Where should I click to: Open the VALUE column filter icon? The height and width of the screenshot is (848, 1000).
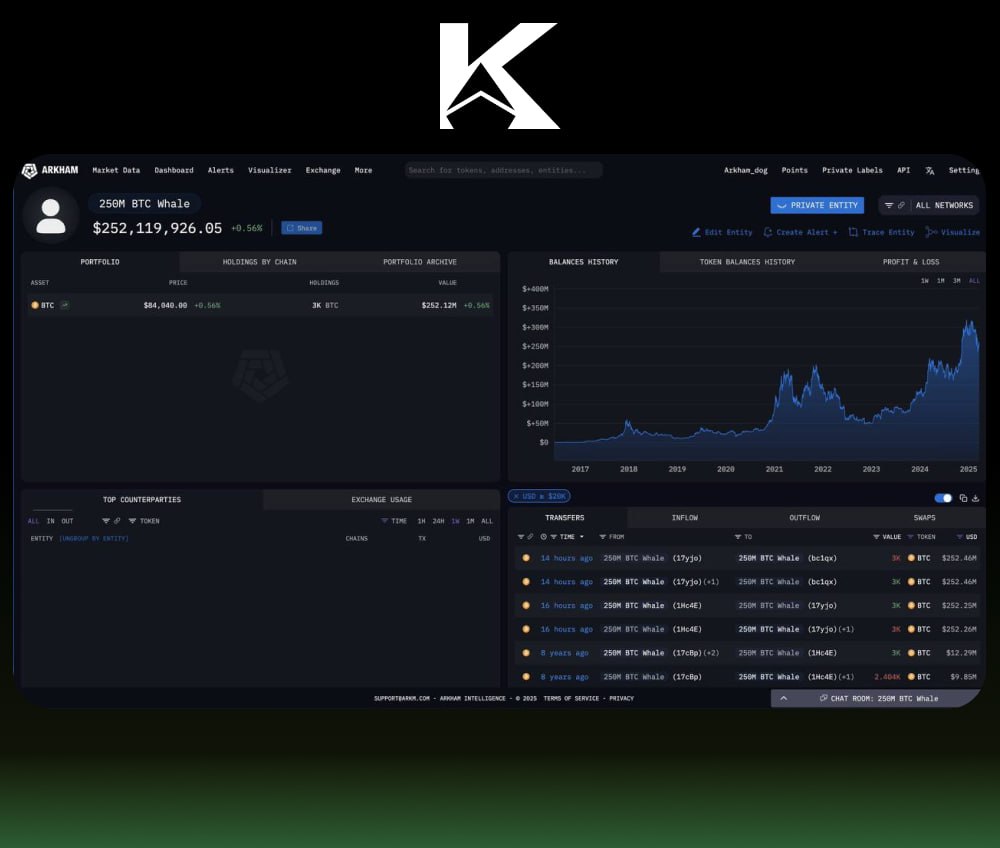point(876,537)
